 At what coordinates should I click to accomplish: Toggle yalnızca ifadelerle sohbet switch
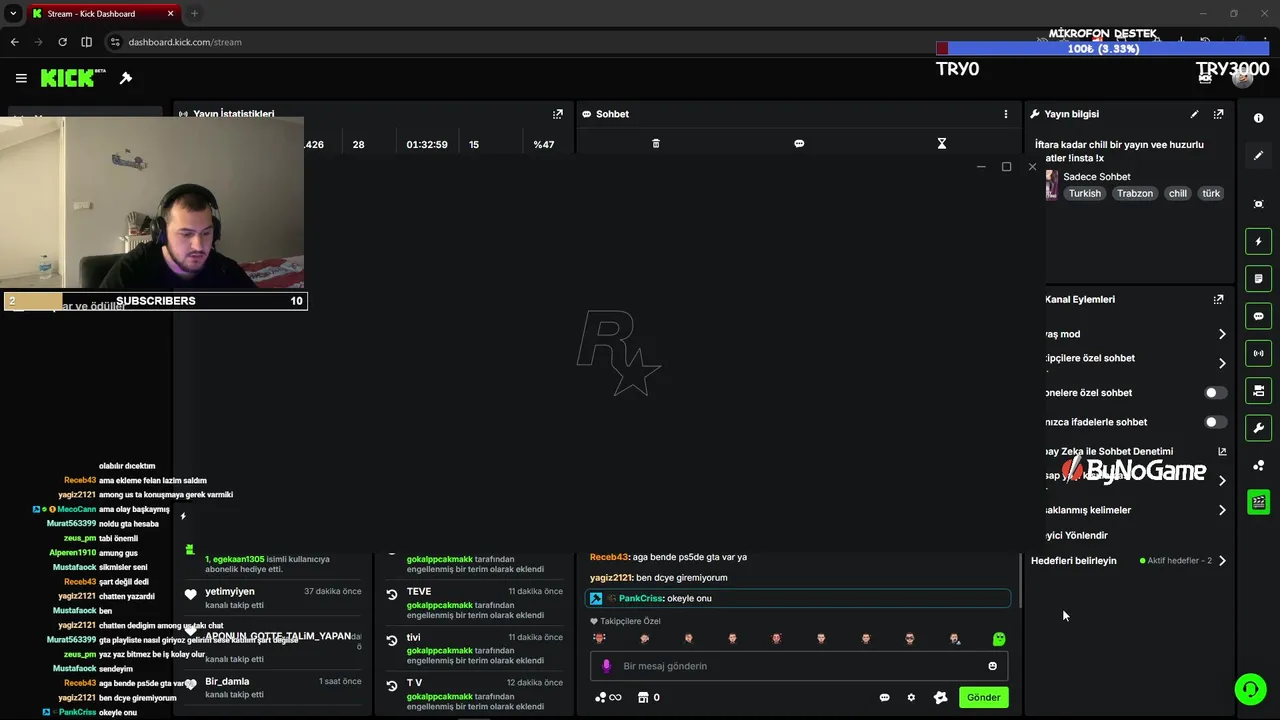click(x=1216, y=422)
